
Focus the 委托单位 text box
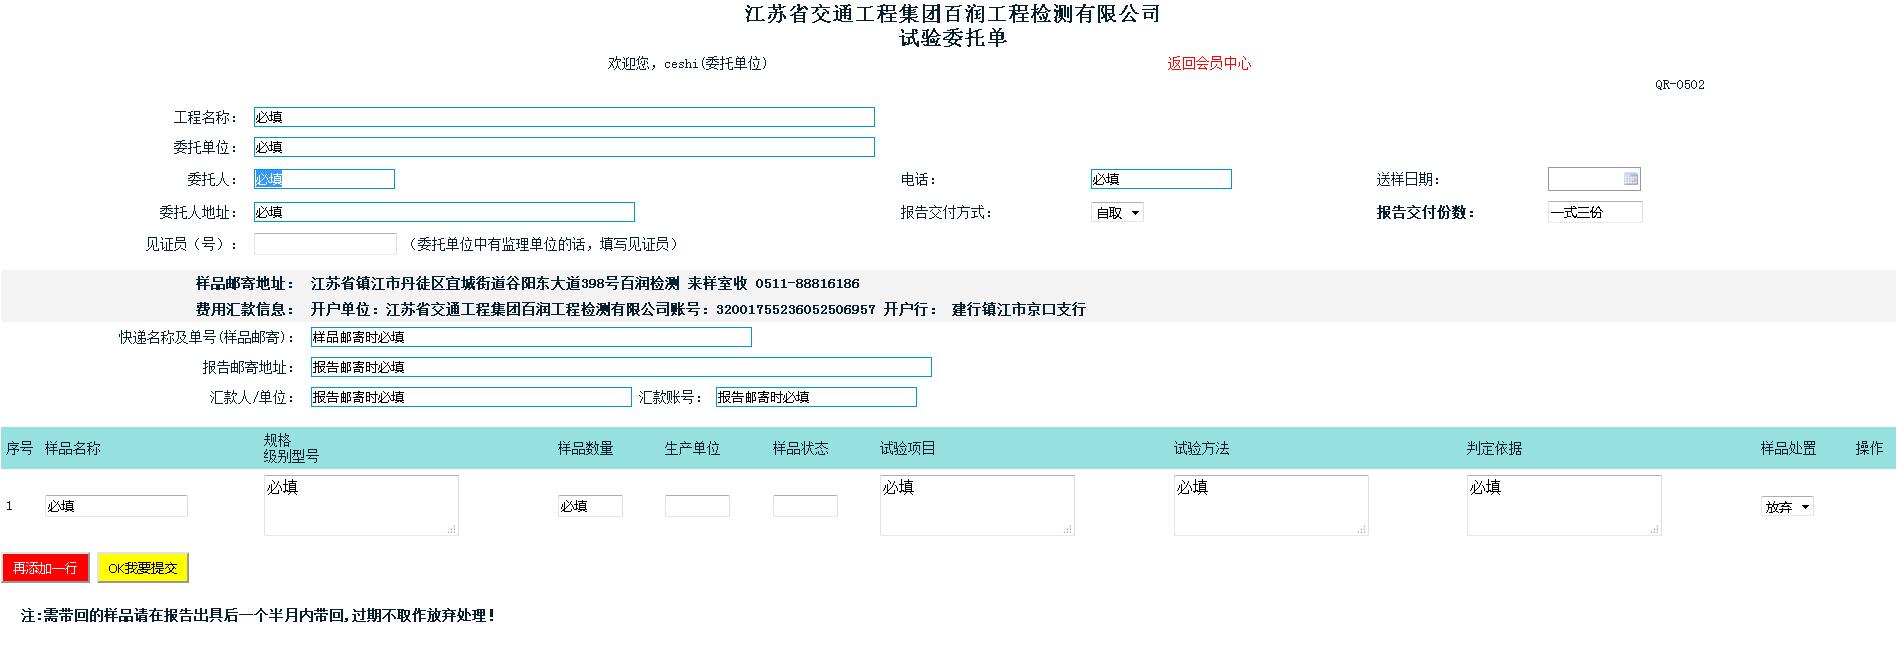(563, 147)
